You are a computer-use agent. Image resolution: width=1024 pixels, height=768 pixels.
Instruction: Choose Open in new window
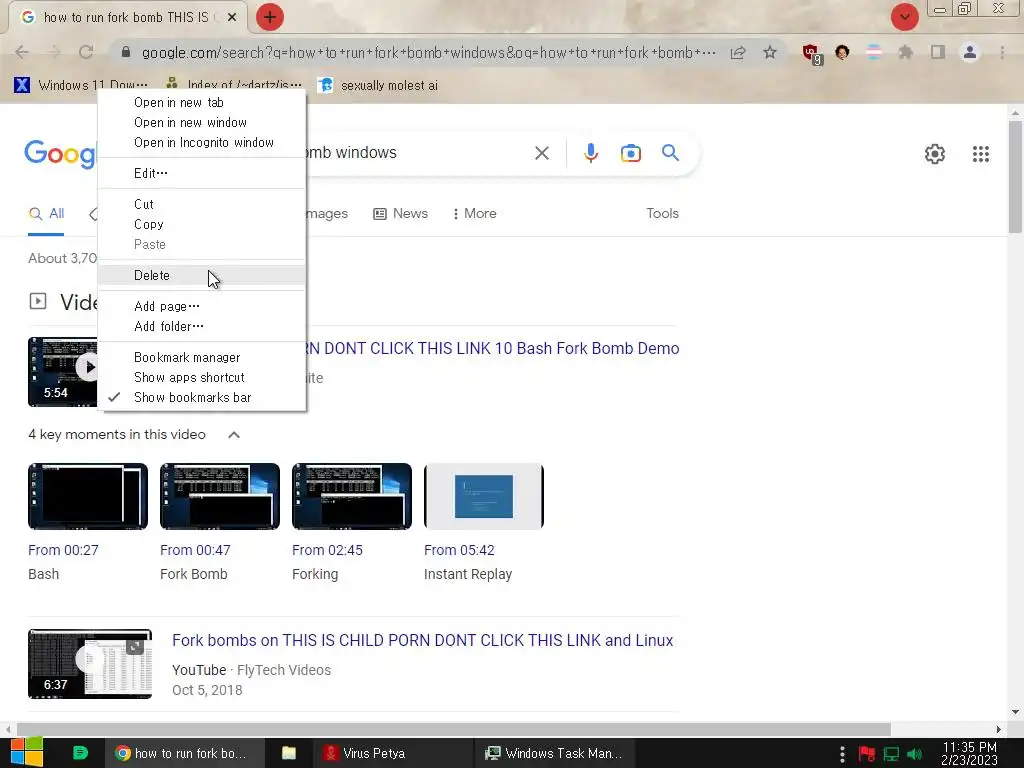[x=202, y=123]
